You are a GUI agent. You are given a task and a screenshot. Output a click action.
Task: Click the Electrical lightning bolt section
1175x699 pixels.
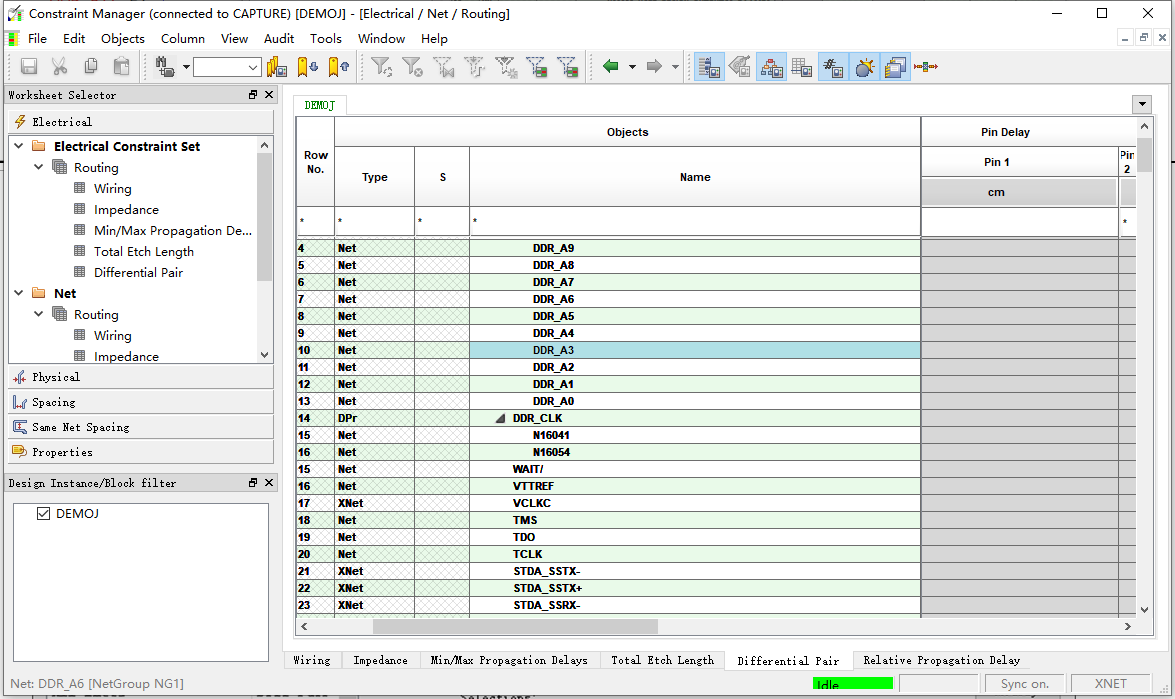click(141, 121)
